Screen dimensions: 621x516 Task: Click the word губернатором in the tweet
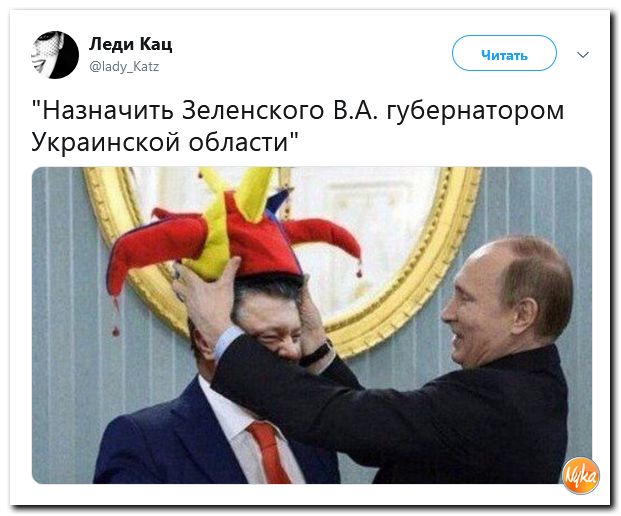click(475, 111)
